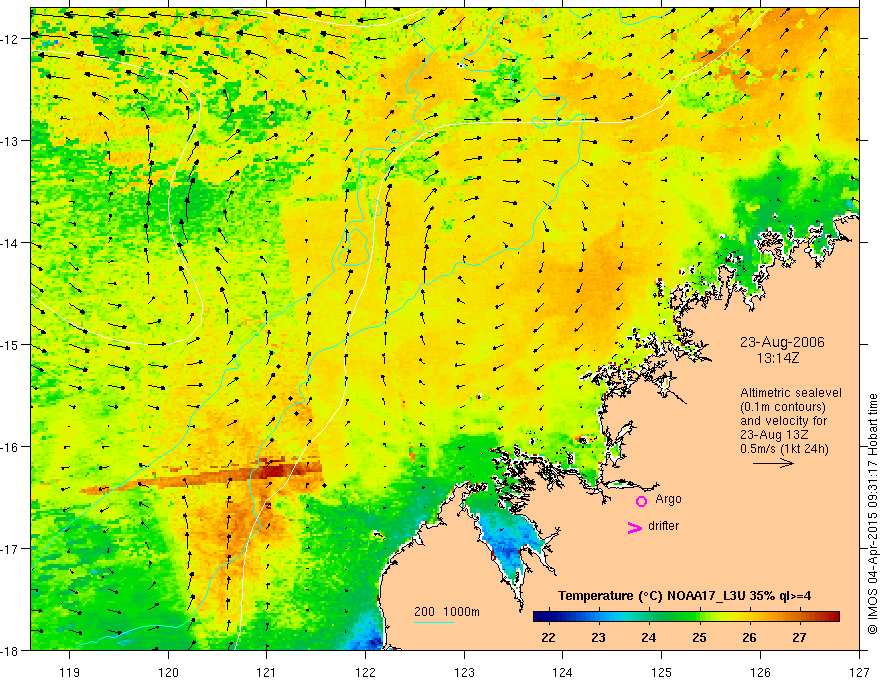
Task: Click the latitude axis label -13
Action: 11,141
